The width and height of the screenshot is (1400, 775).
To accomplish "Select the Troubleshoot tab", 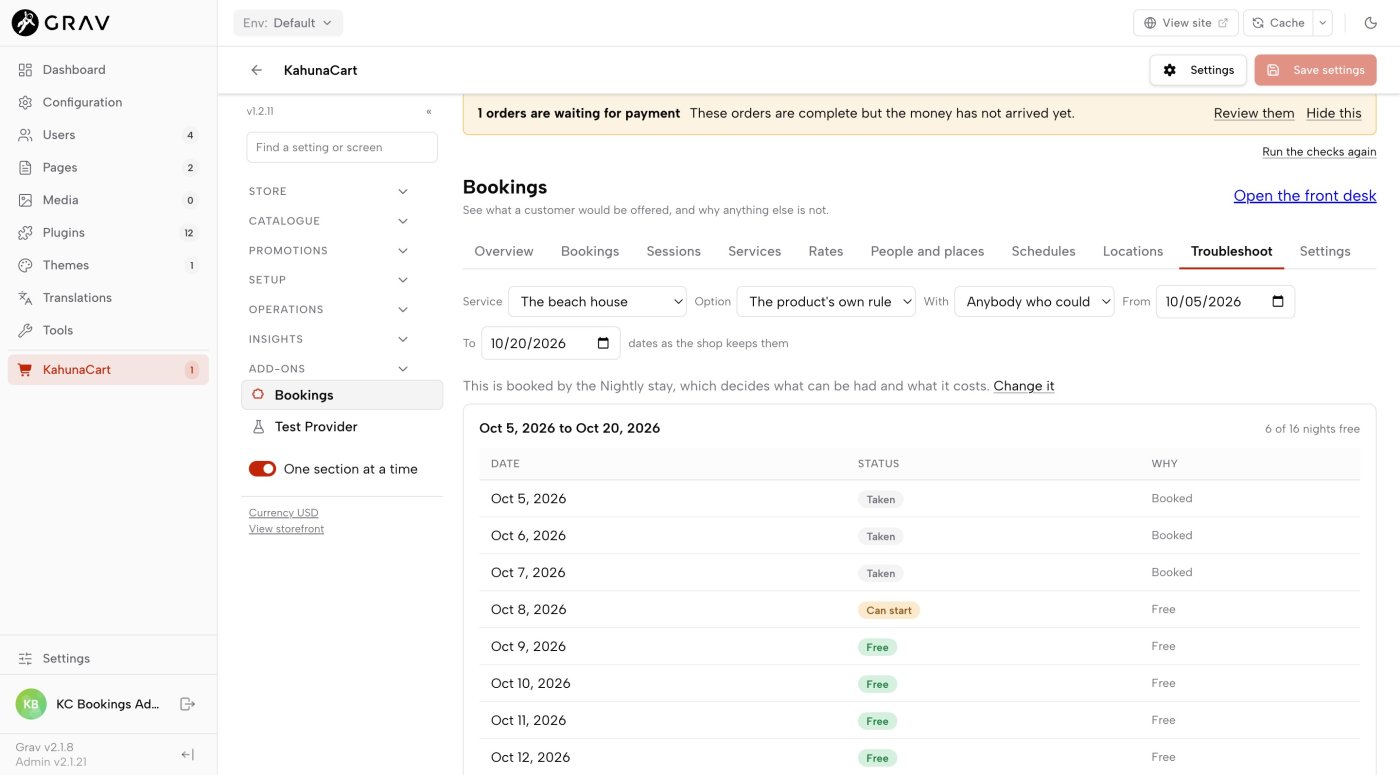I will (1231, 251).
